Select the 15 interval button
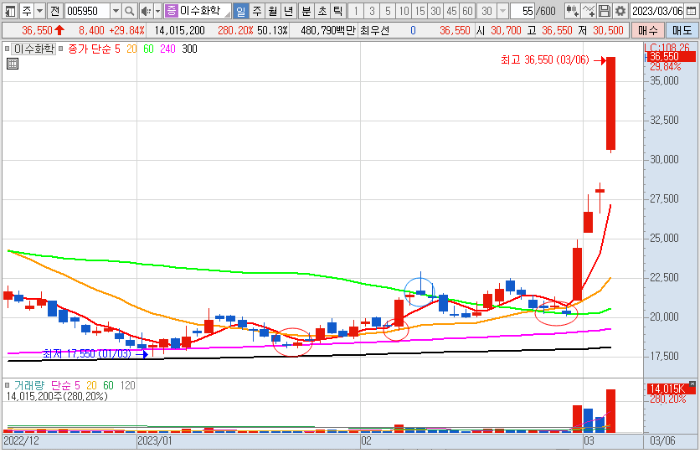This screenshot has height=450, width=700. [420, 10]
